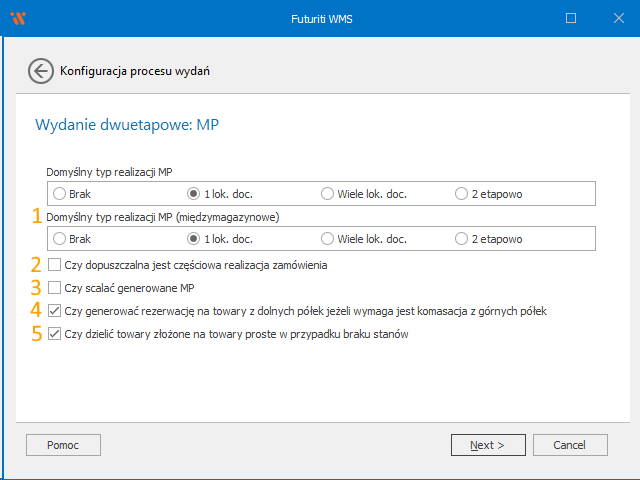Click the Futuriti WMS app logo icon
The width and height of the screenshot is (640, 480).
coord(16,18)
